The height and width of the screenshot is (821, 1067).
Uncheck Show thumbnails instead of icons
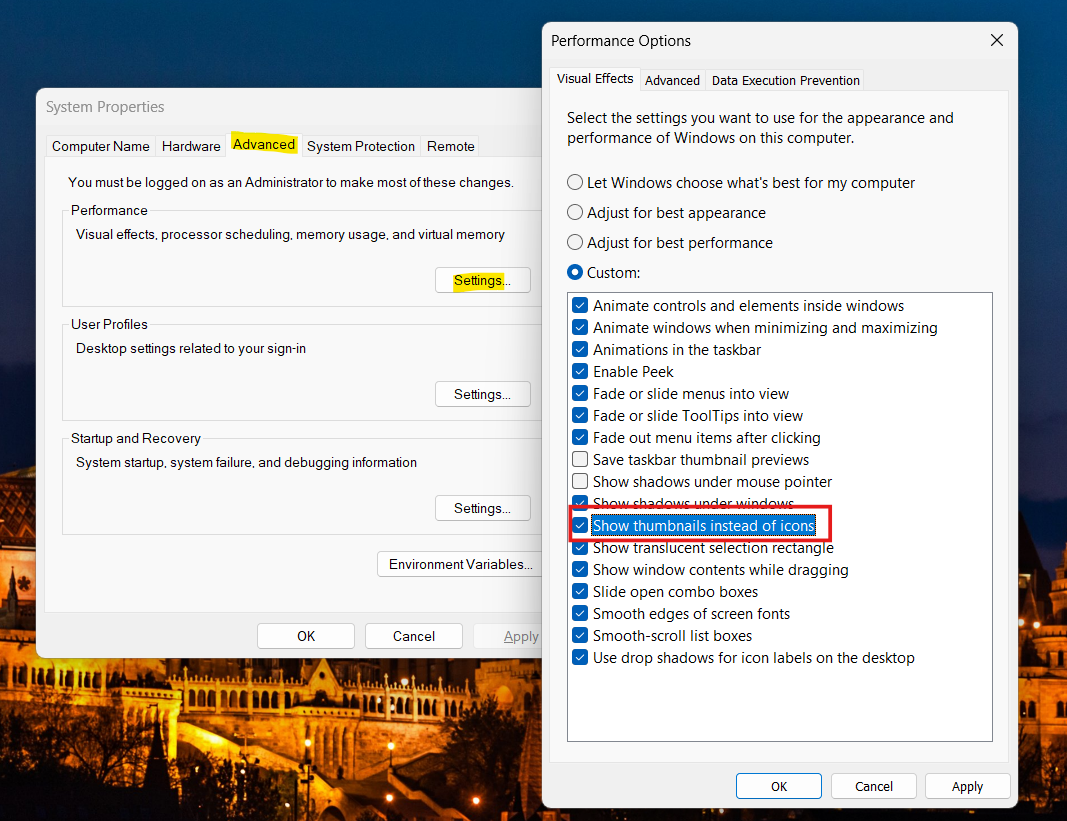pyautogui.click(x=580, y=526)
